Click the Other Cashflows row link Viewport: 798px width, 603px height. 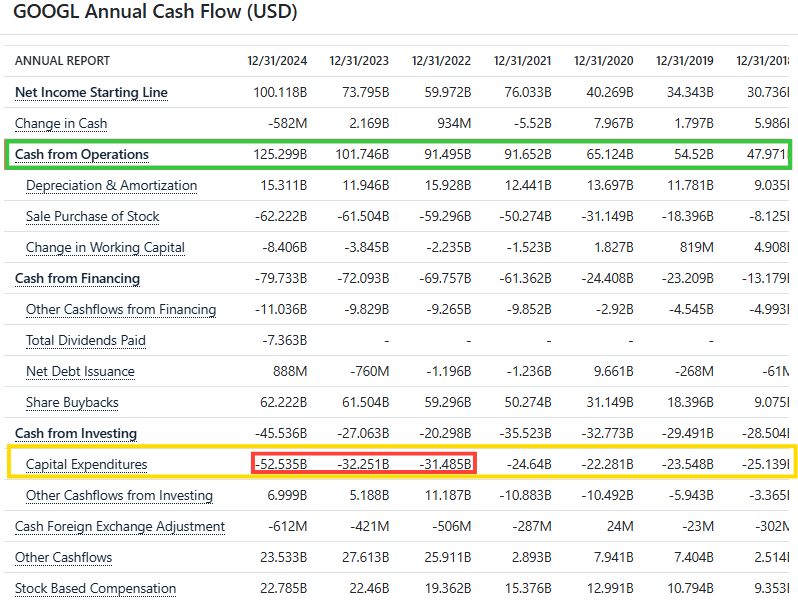pos(64,558)
